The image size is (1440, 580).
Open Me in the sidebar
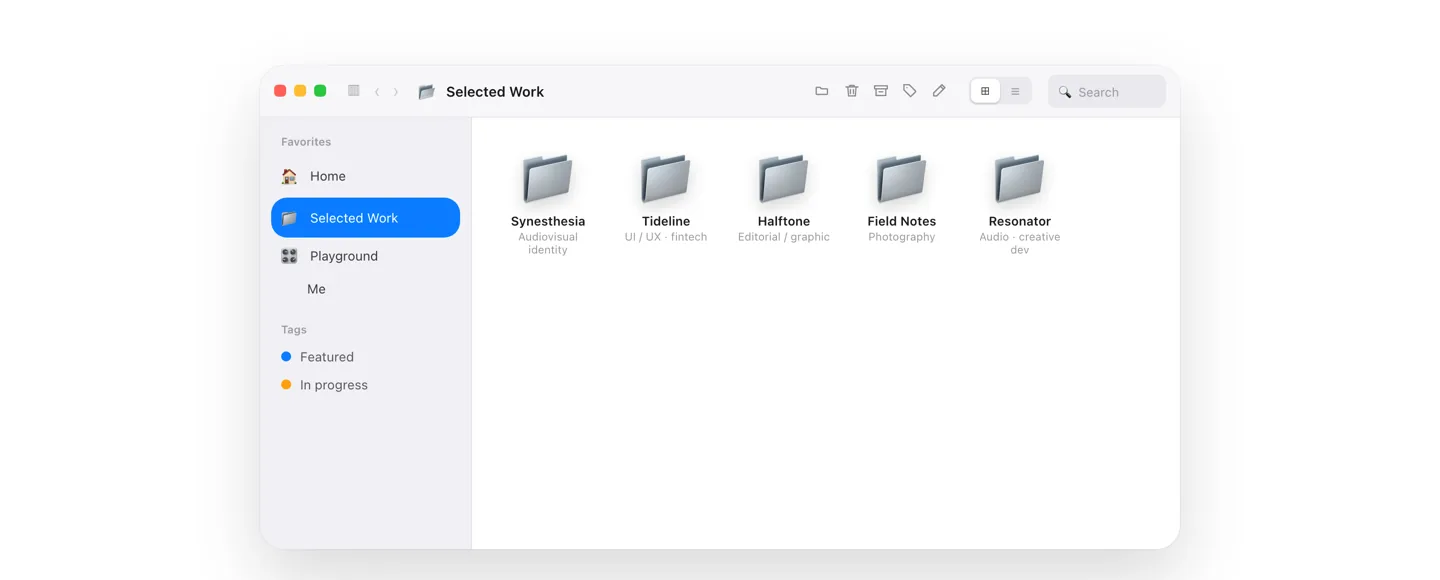click(365, 289)
